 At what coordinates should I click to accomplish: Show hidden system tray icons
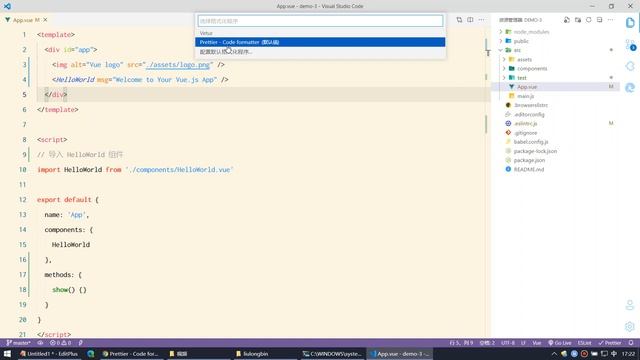(554, 353)
